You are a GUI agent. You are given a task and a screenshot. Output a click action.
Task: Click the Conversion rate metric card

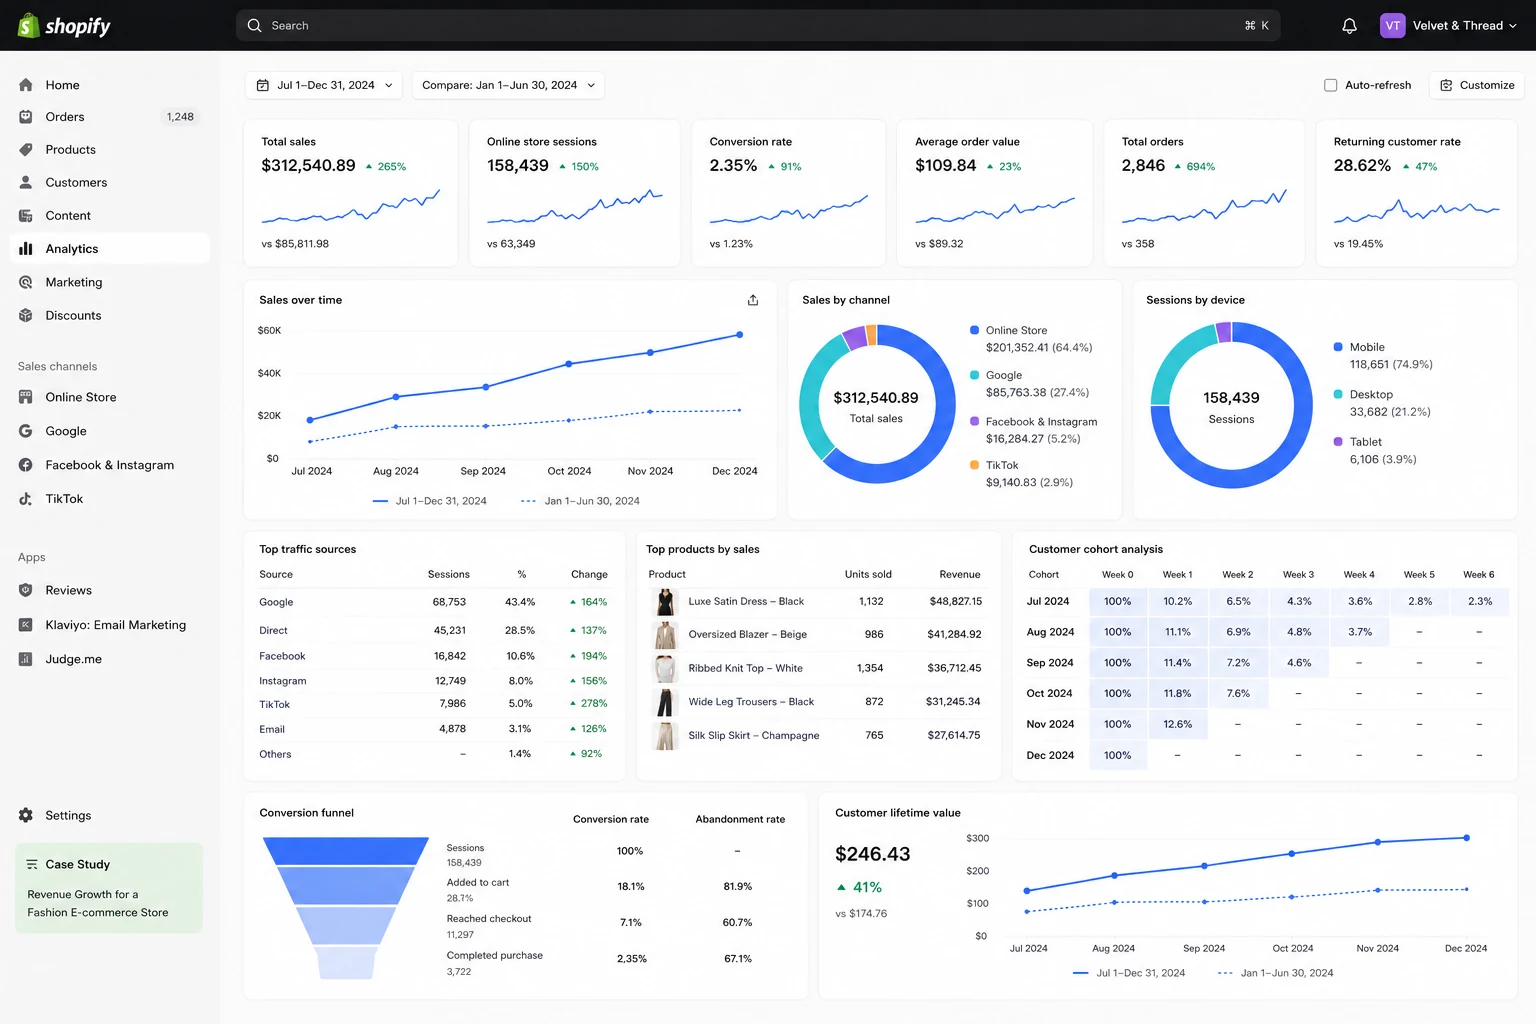point(789,193)
